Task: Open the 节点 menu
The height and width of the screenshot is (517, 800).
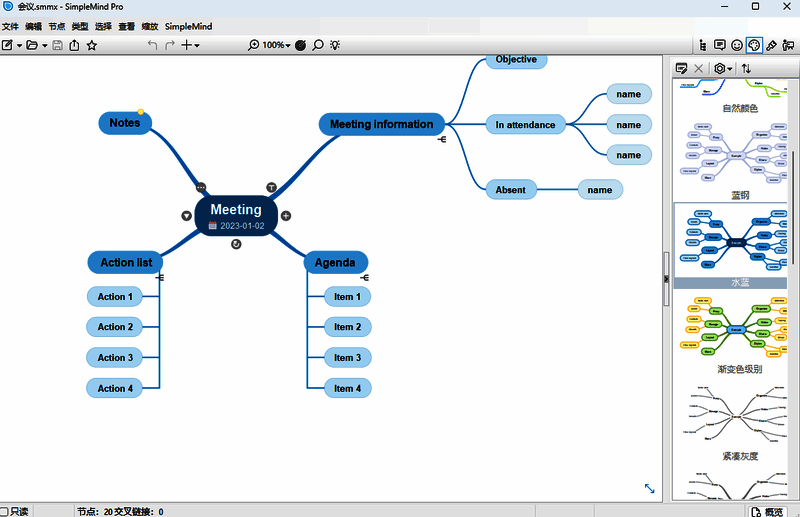Action: point(57,26)
